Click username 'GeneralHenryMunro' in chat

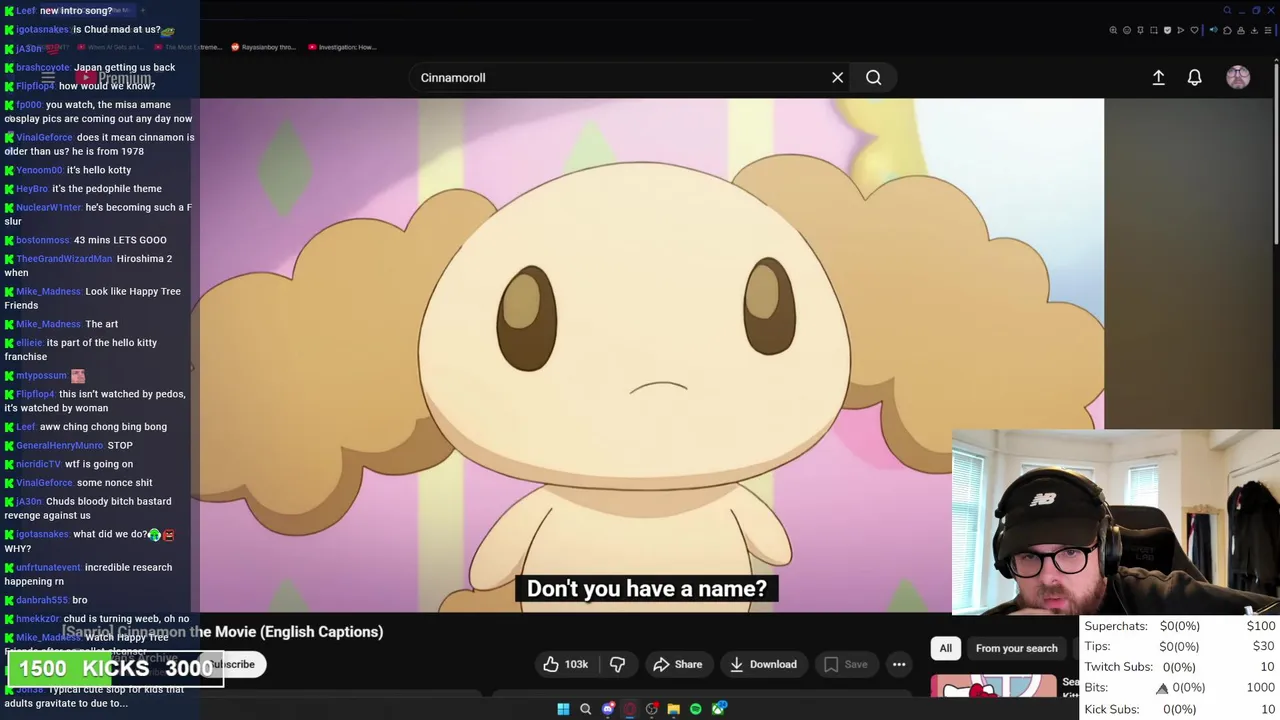click(x=59, y=445)
